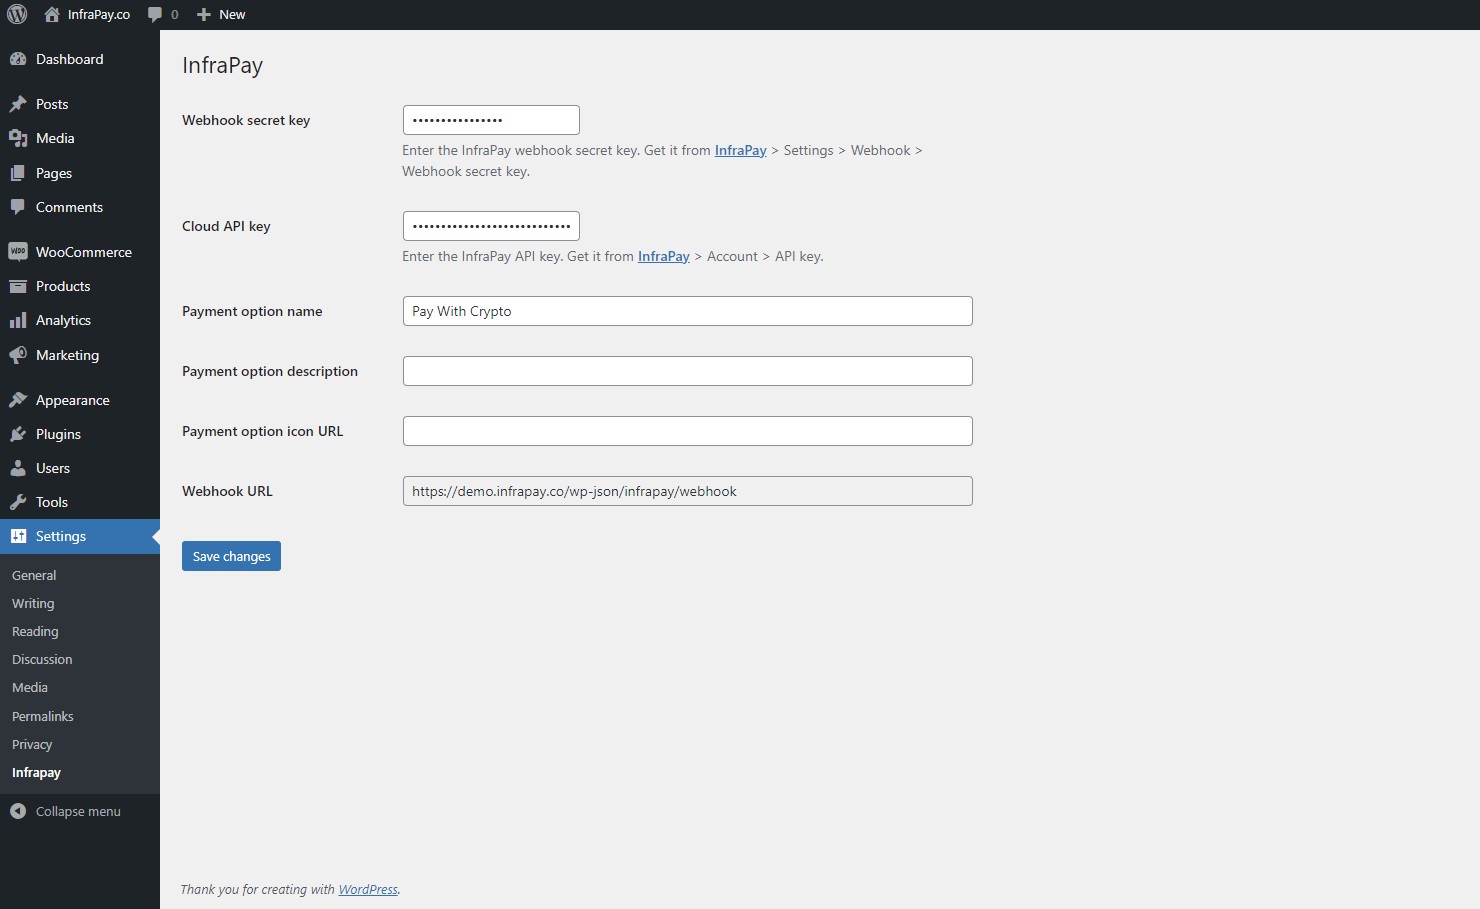Screen dimensions: 1480x909
Task: Open Marketing menu label
Action: click(x=67, y=355)
